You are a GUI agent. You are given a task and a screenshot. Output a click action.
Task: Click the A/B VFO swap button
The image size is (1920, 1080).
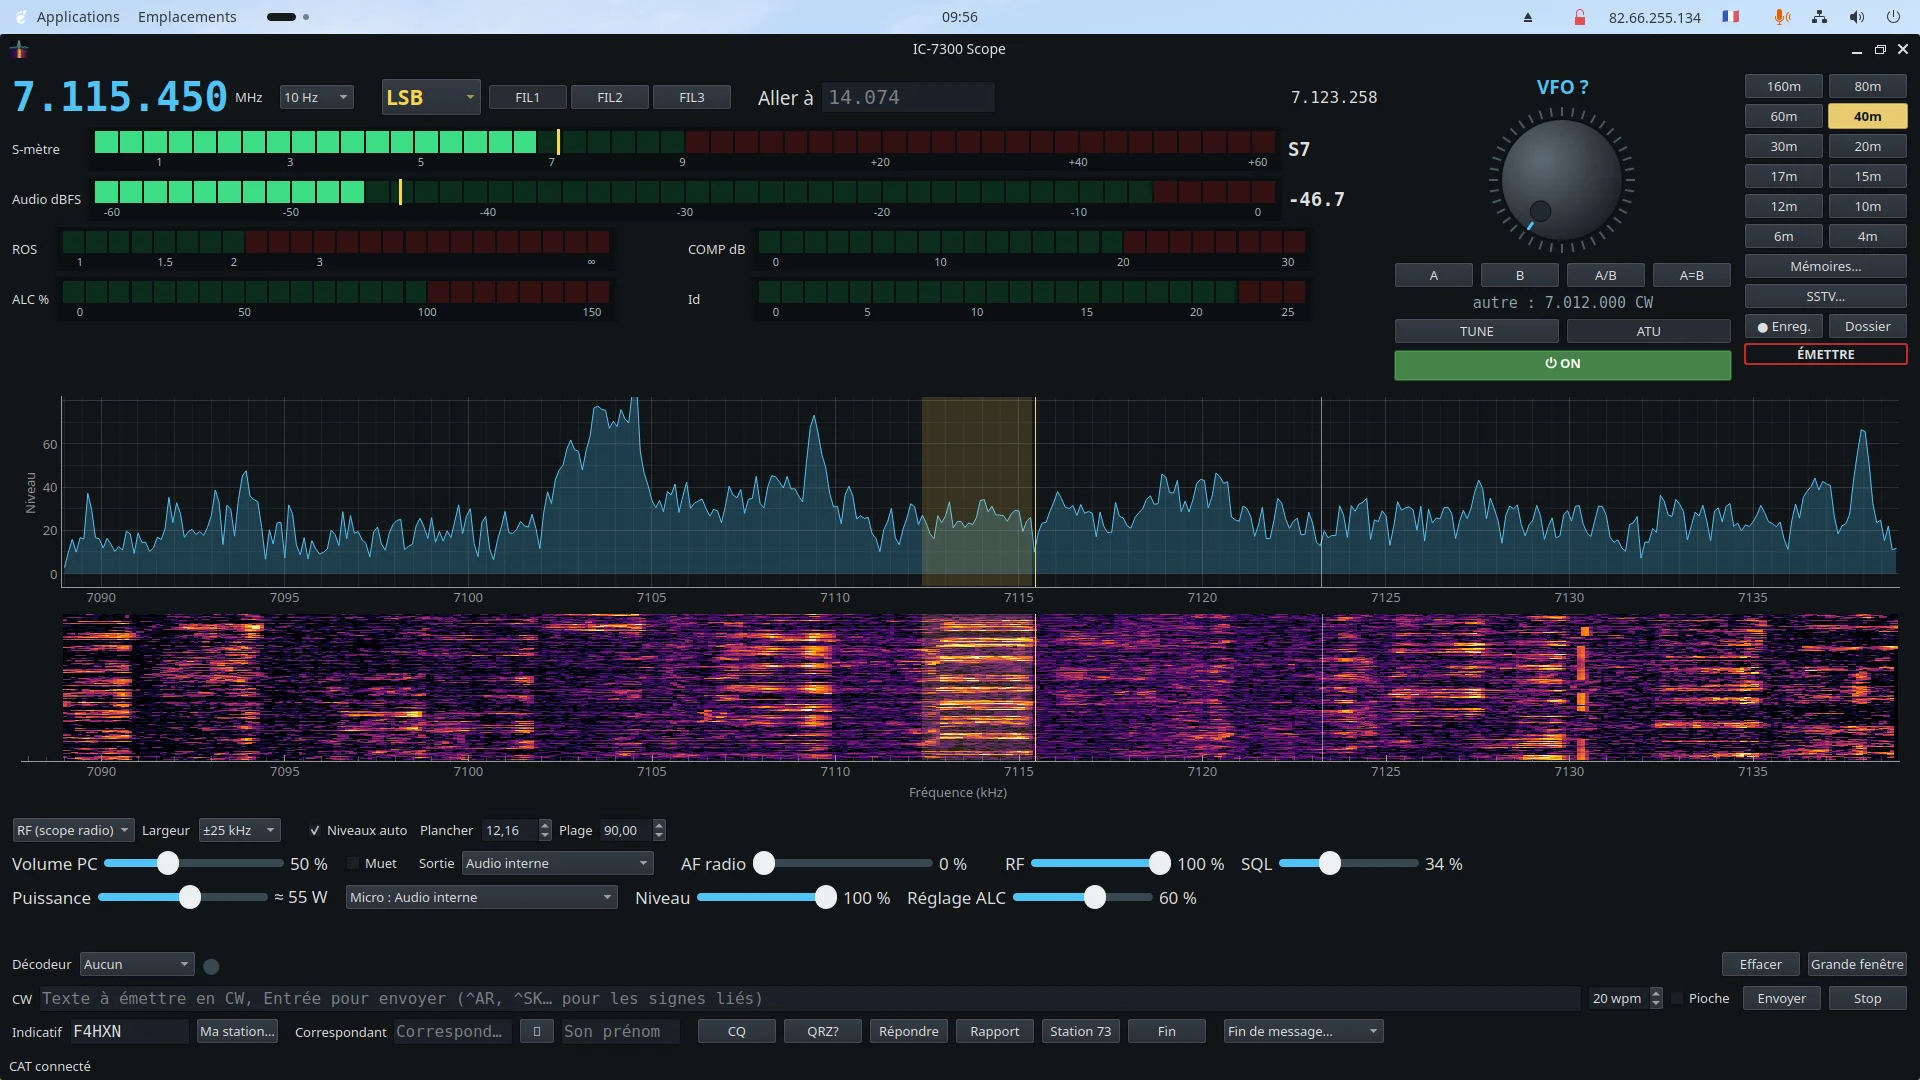[1605, 275]
